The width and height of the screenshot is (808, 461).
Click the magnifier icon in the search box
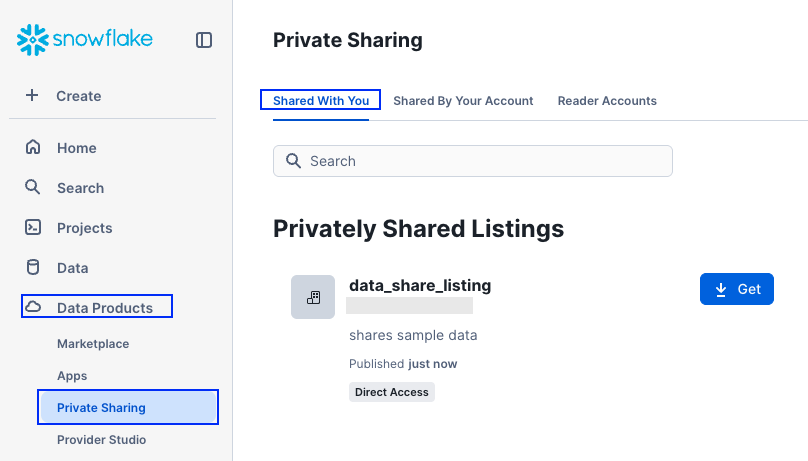click(293, 161)
